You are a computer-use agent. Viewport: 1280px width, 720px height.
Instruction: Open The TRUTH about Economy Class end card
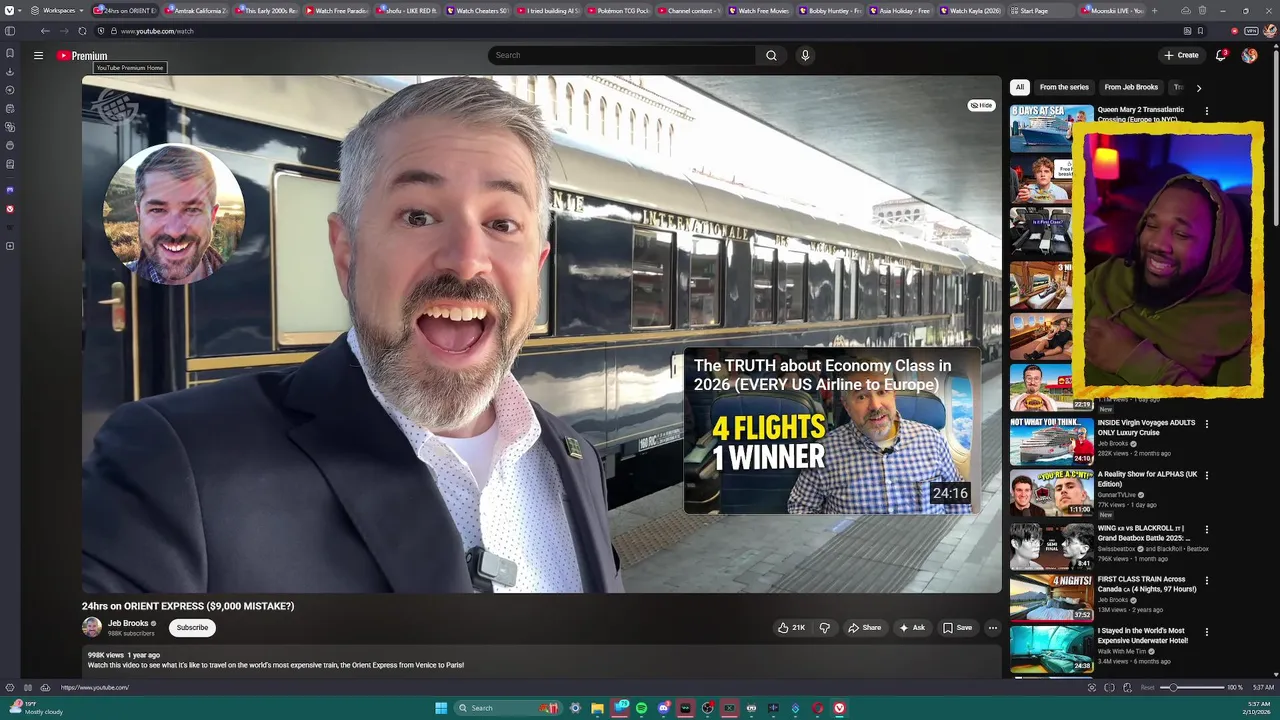(832, 431)
